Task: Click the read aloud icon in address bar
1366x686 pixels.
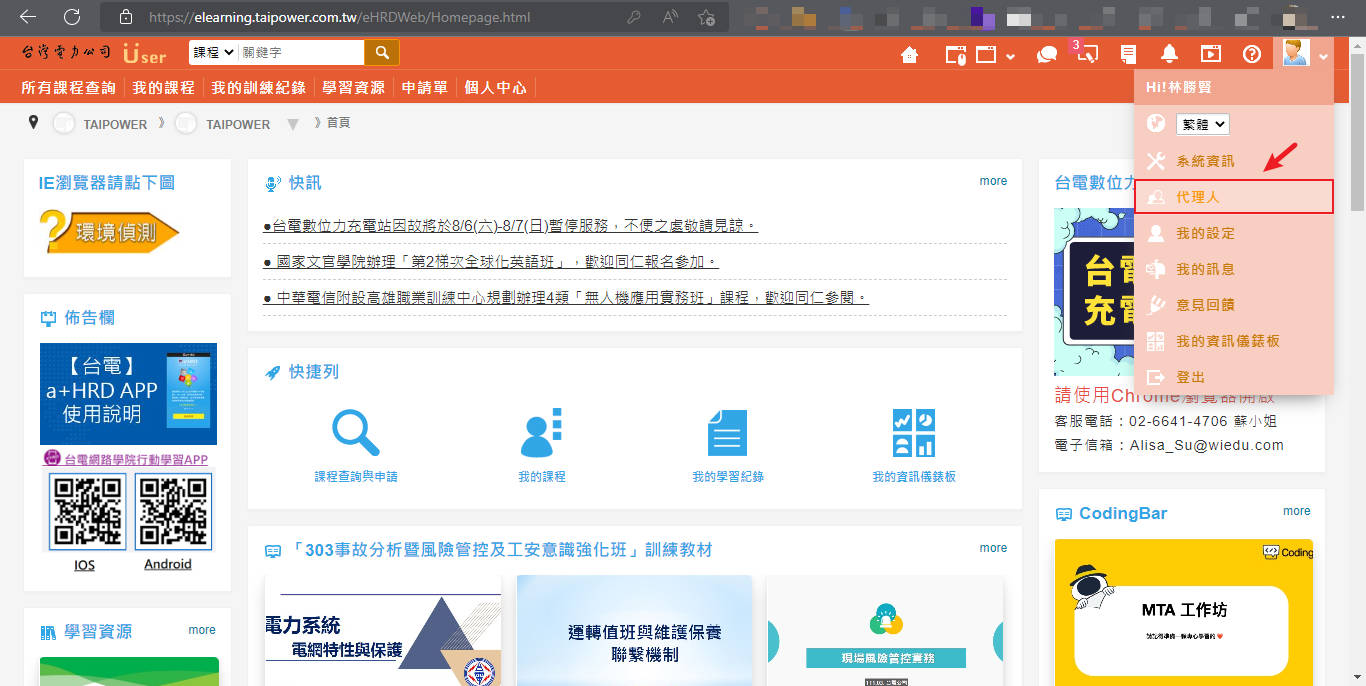Action: [x=671, y=17]
